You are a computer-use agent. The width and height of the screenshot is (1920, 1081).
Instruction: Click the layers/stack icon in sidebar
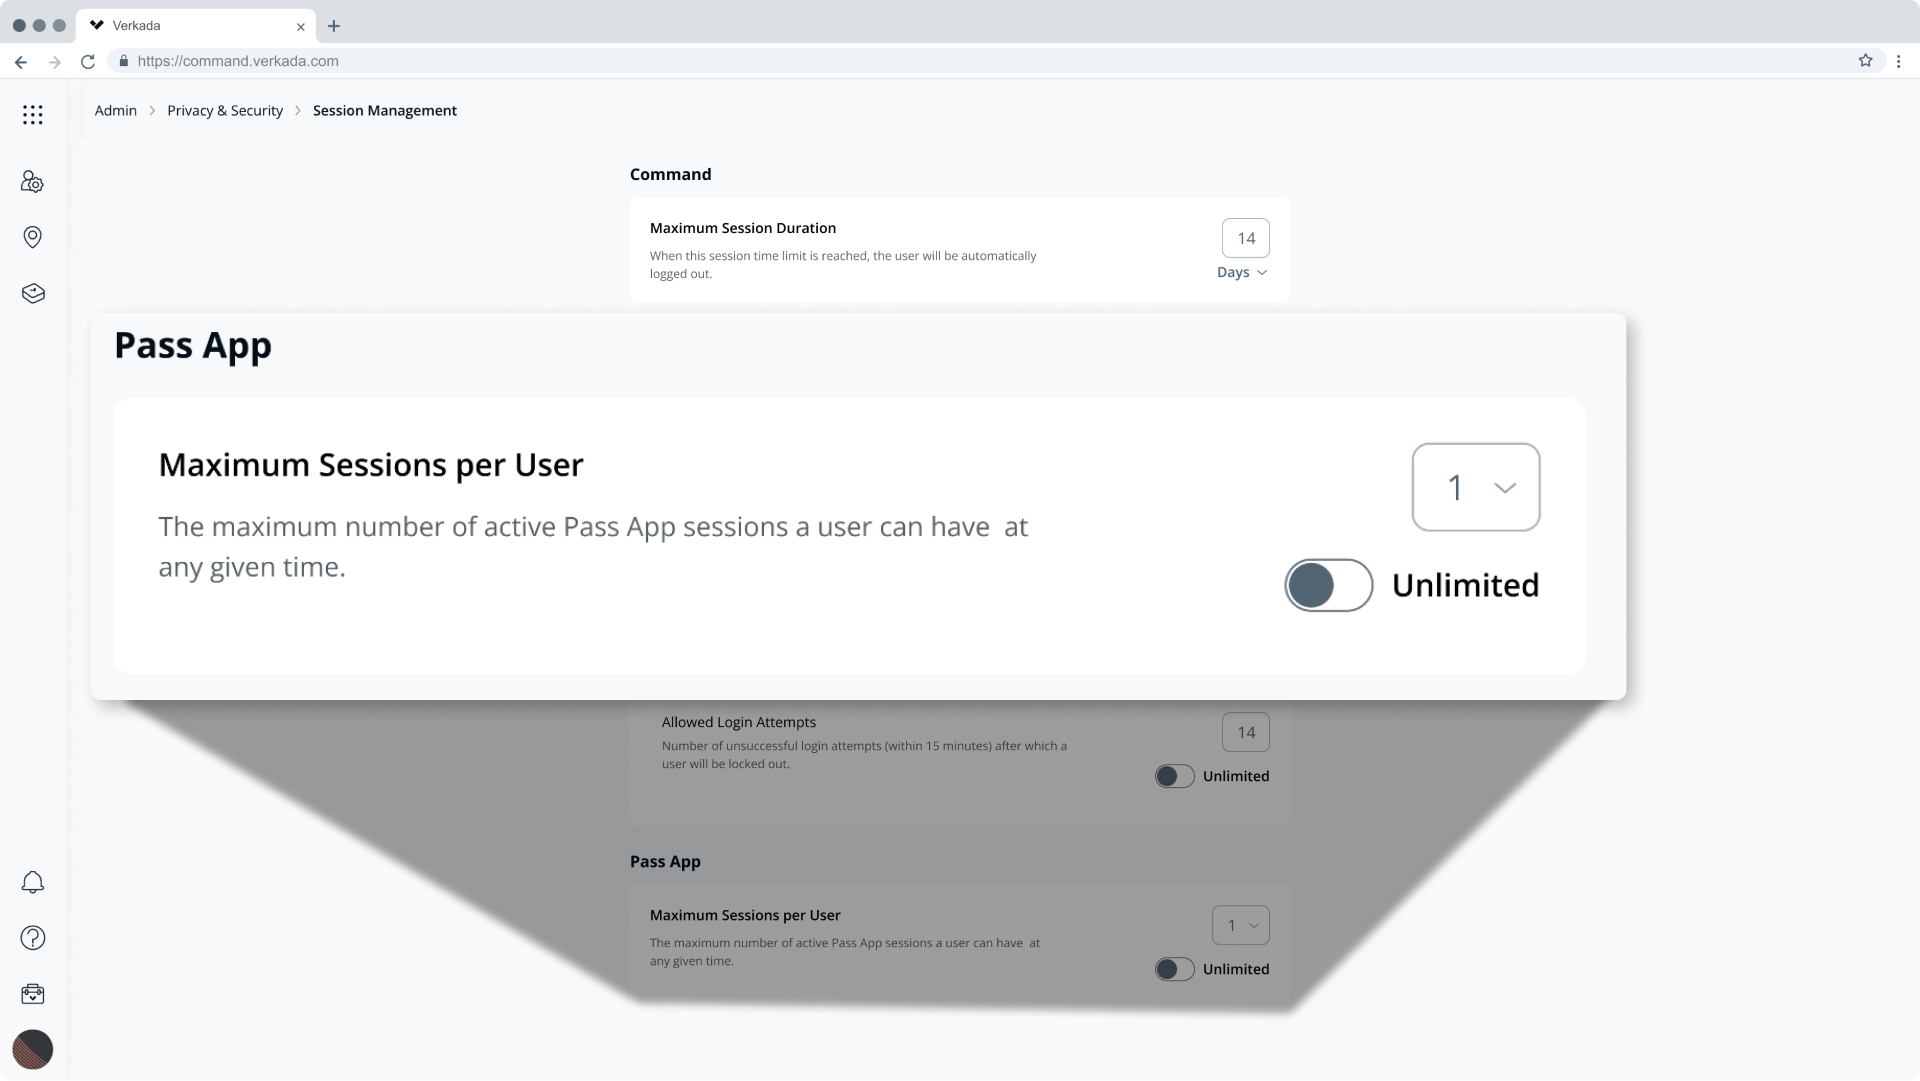pyautogui.click(x=32, y=291)
